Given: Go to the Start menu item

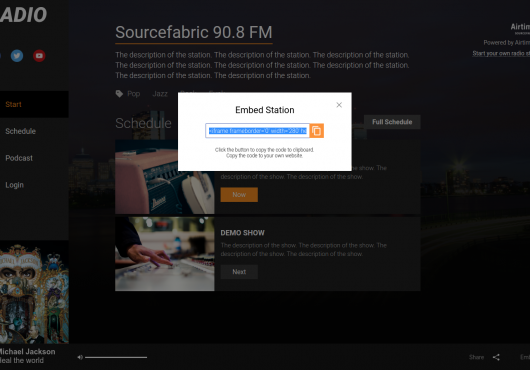Looking at the screenshot, I should pyautogui.click(x=34, y=104).
